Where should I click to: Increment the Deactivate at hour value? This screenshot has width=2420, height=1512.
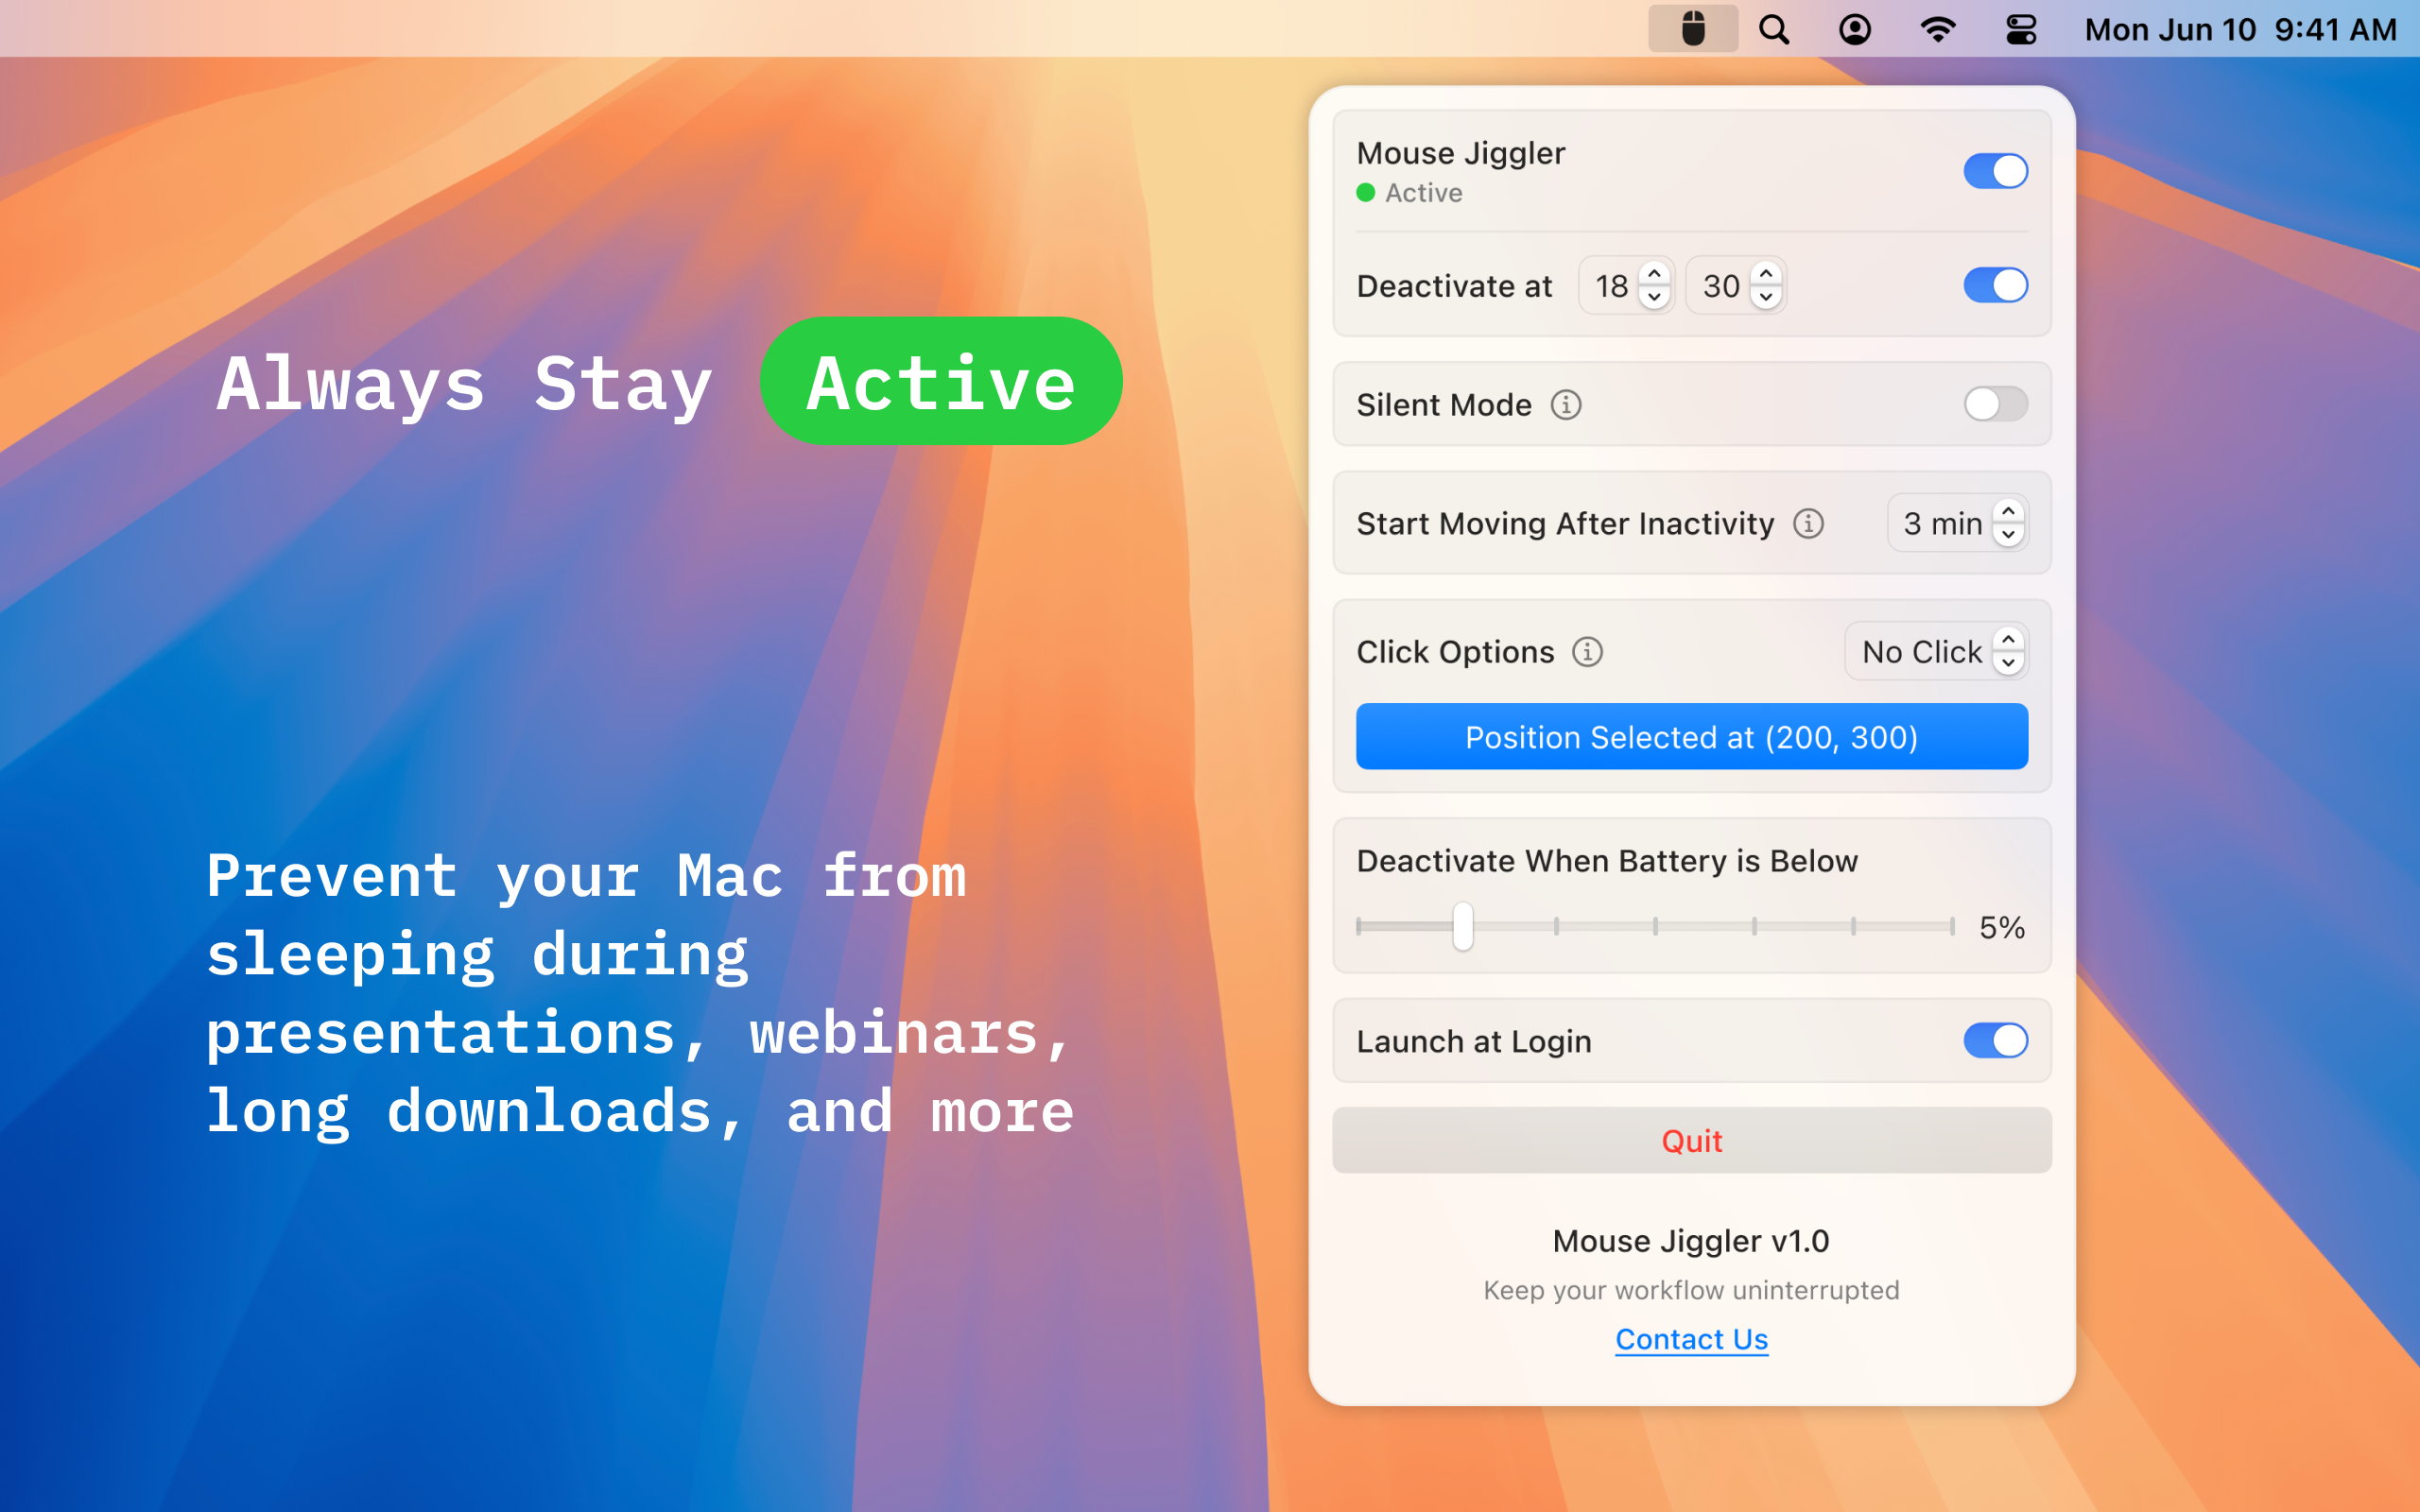pos(1649,273)
